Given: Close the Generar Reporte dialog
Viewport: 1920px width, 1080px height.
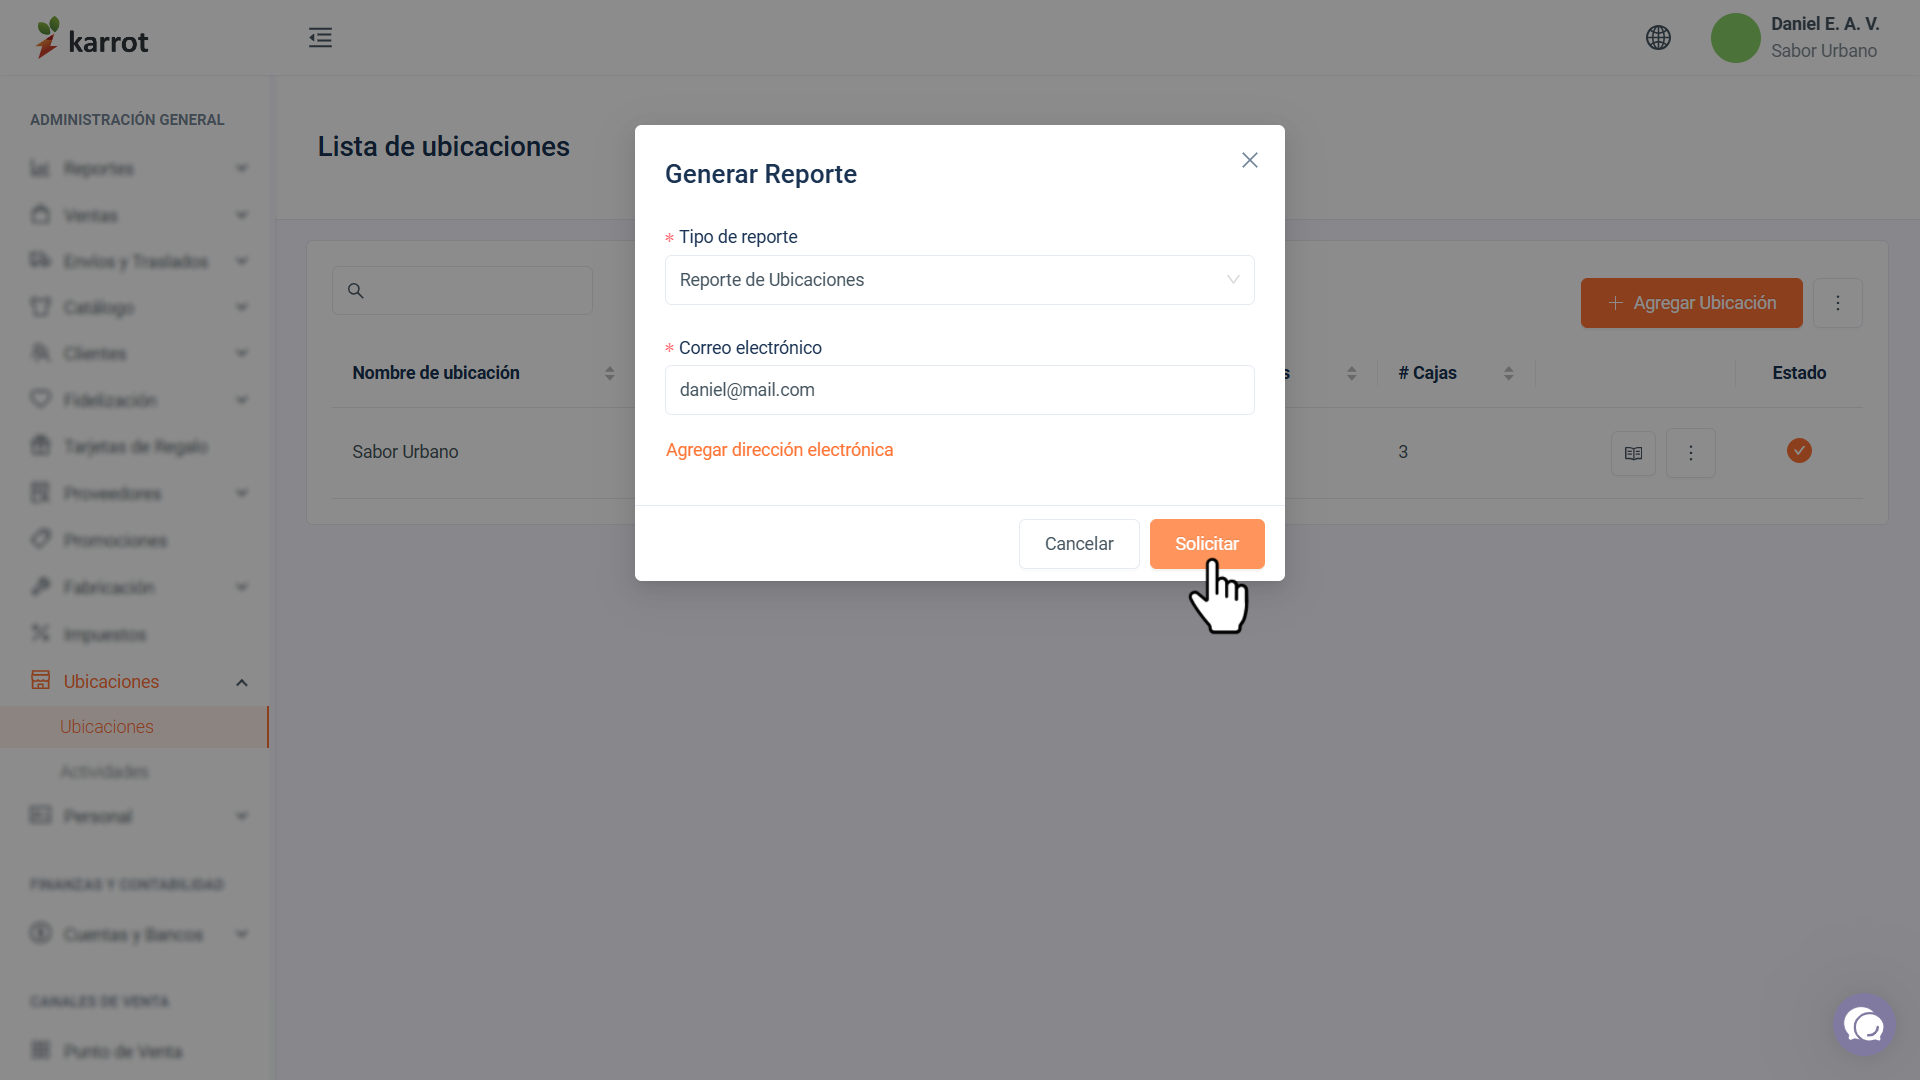Looking at the screenshot, I should click(1250, 160).
